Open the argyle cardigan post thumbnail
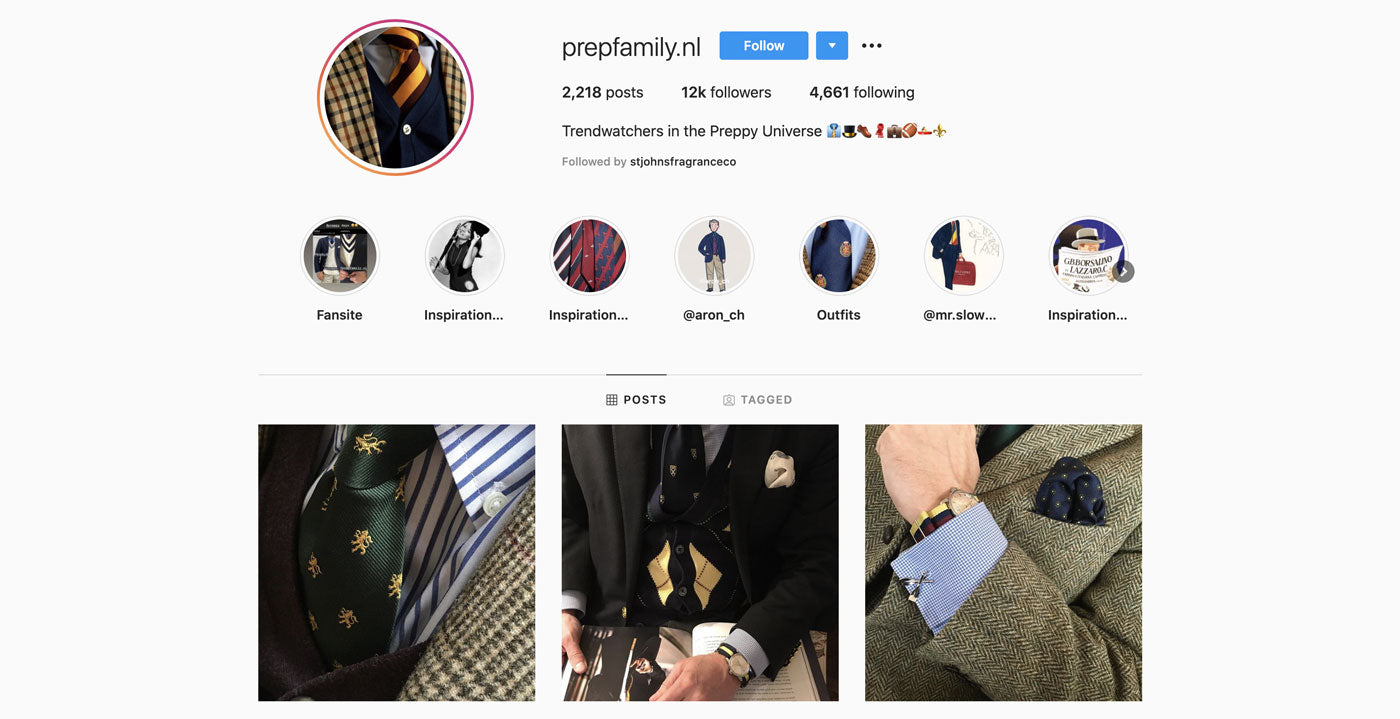Viewport: 1400px width, 719px height. click(700, 563)
